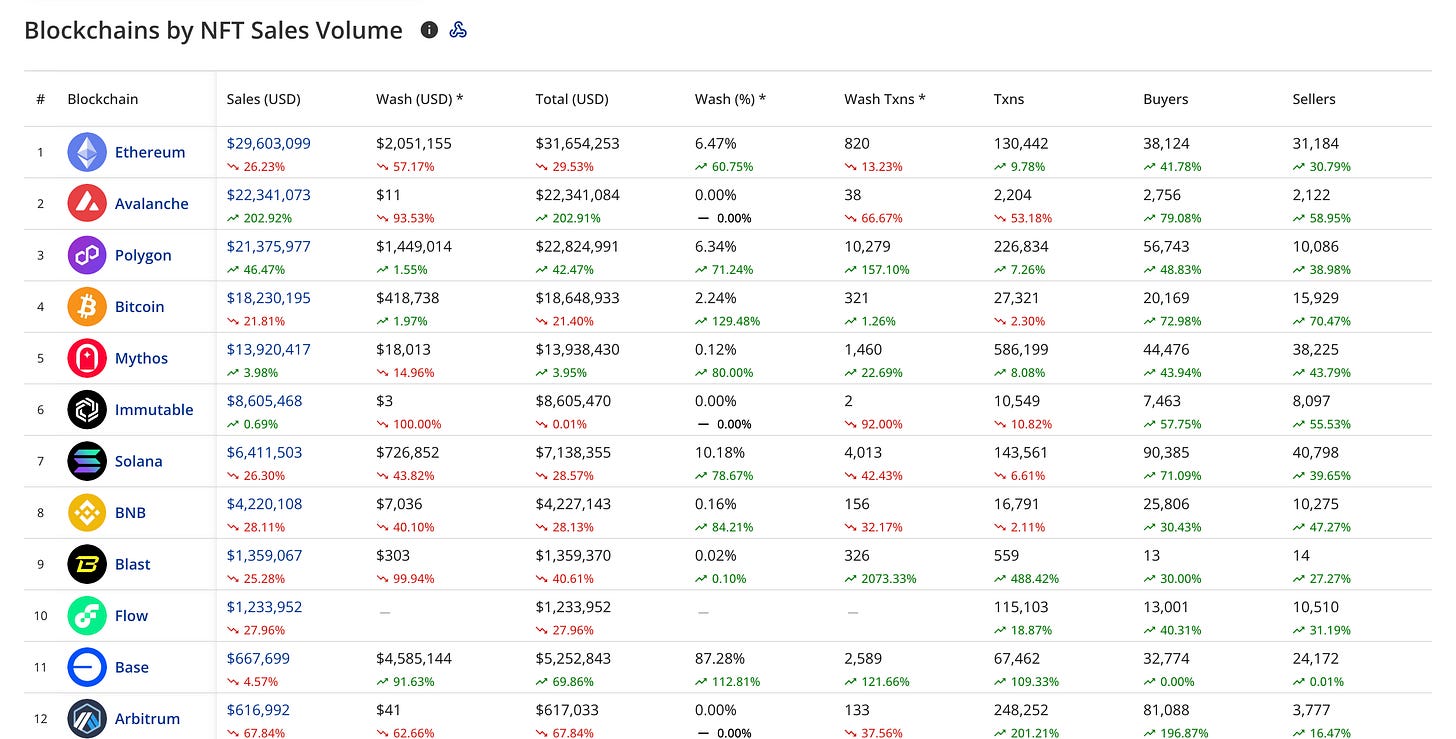
Task: Click the Base logo icon
Action: [87, 667]
